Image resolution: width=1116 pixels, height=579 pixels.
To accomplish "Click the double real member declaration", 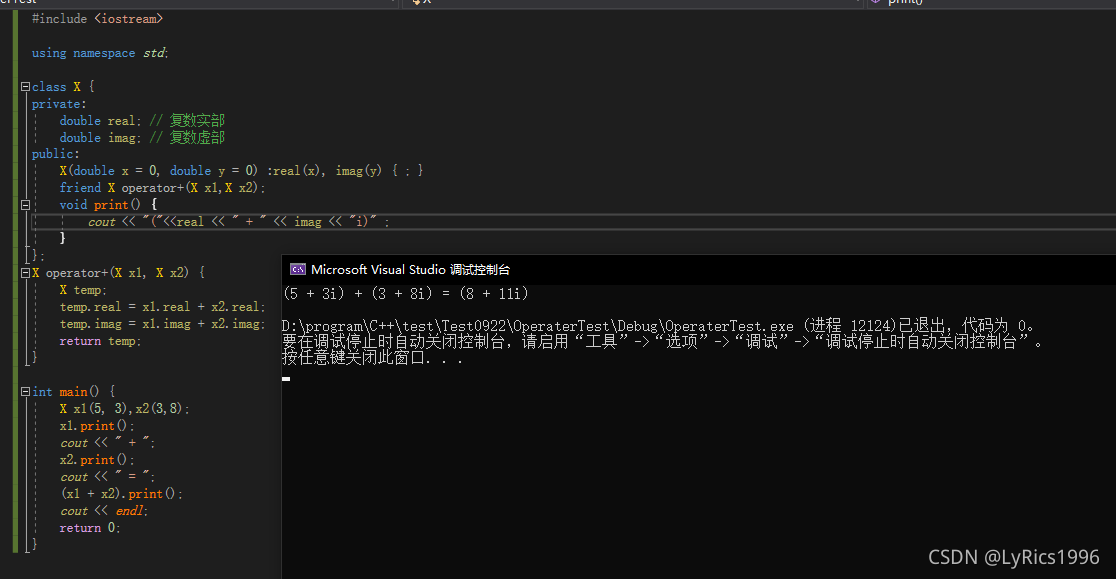I will pos(142,121).
